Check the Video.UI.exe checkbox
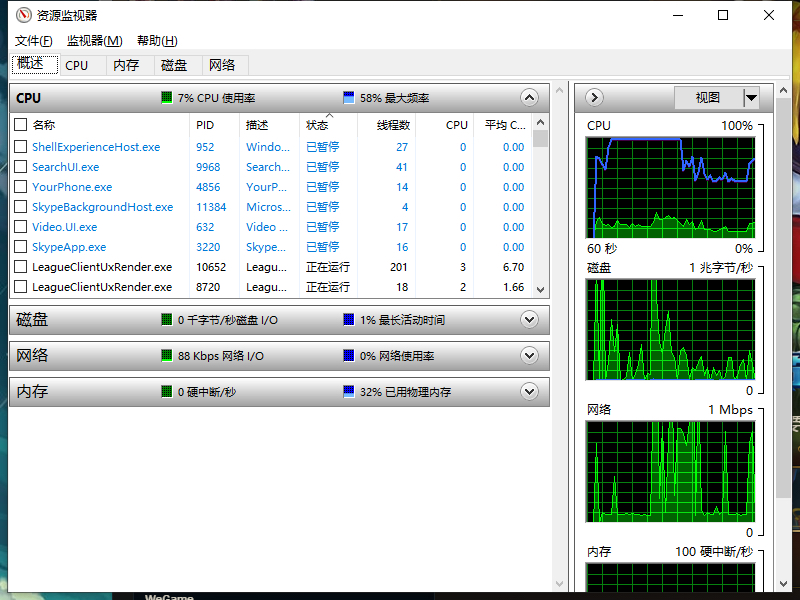 [20, 227]
